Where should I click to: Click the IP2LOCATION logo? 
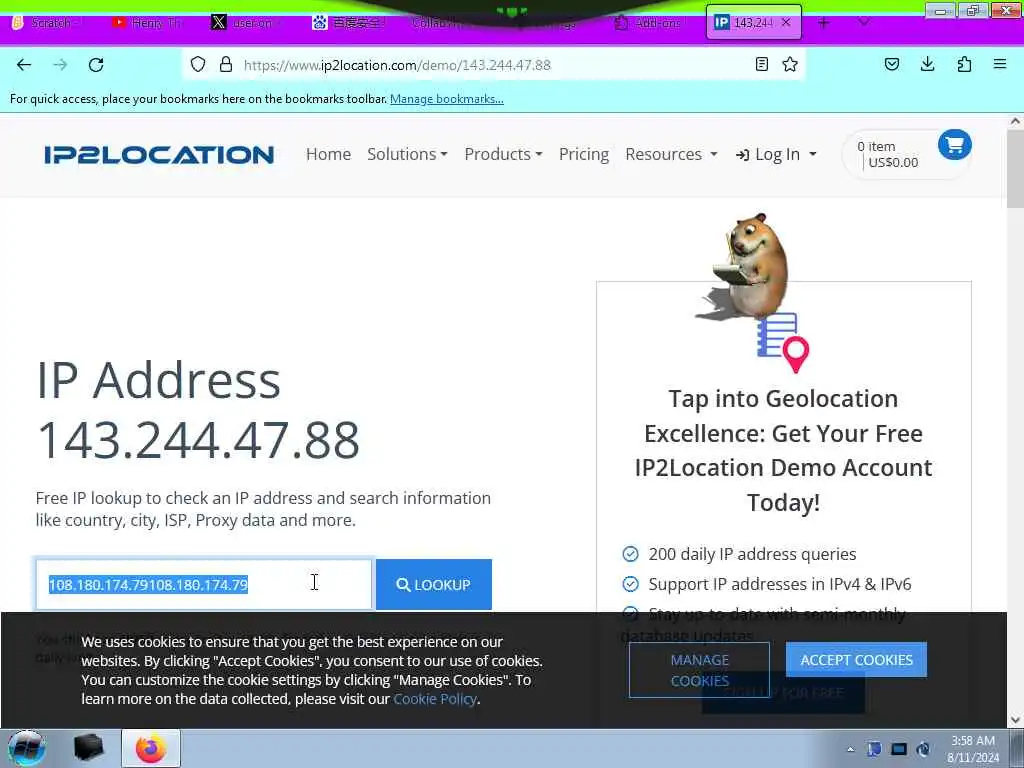pos(159,155)
